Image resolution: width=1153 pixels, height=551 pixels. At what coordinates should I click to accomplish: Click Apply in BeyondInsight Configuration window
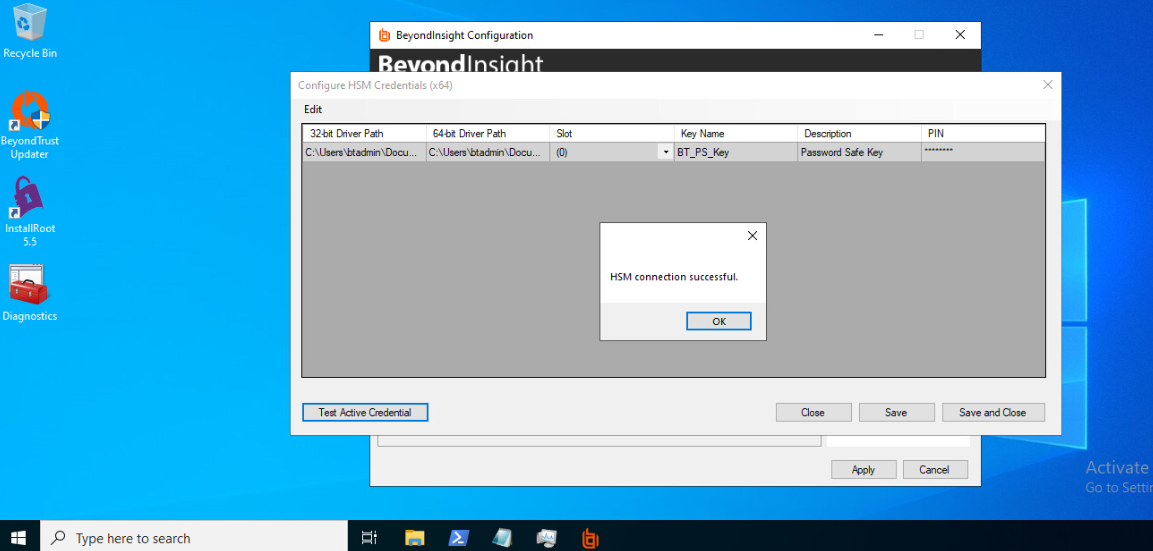tap(863, 469)
